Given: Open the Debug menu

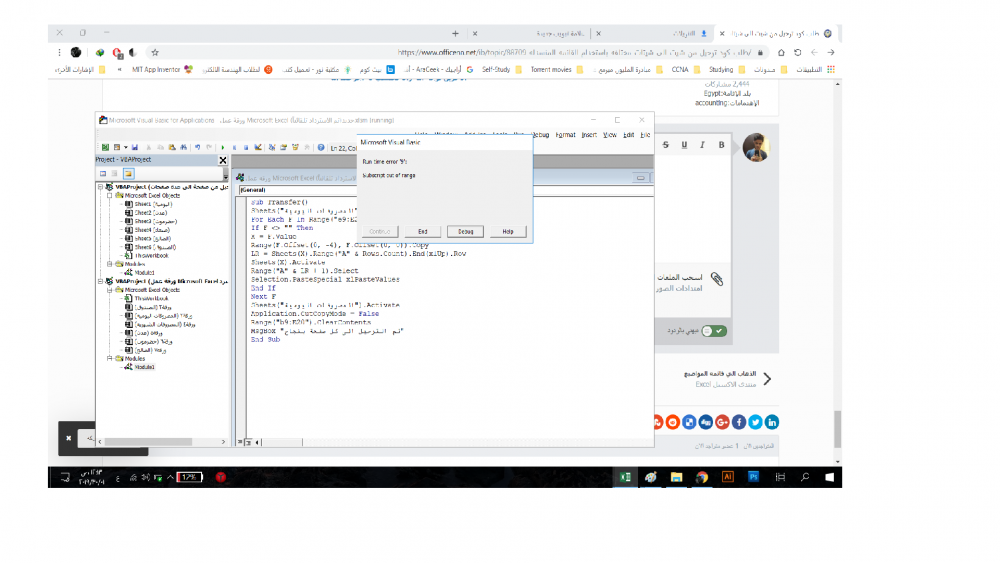Looking at the screenshot, I should pyautogui.click(x=541, y=134).
